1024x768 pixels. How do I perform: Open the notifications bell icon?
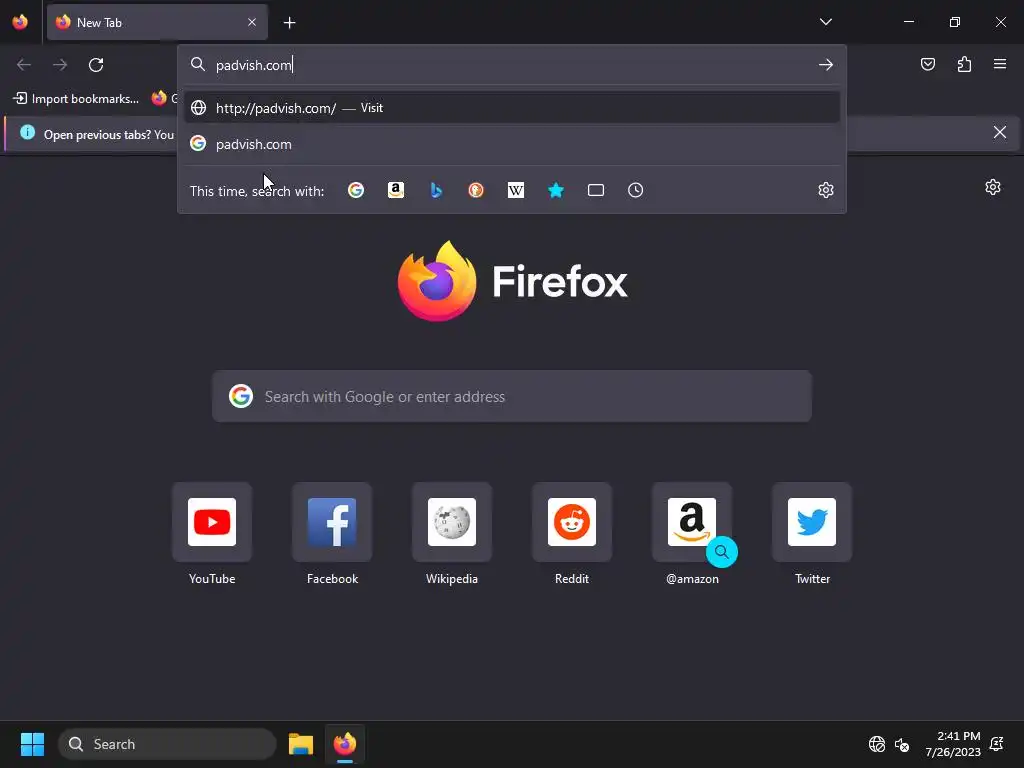997,744
